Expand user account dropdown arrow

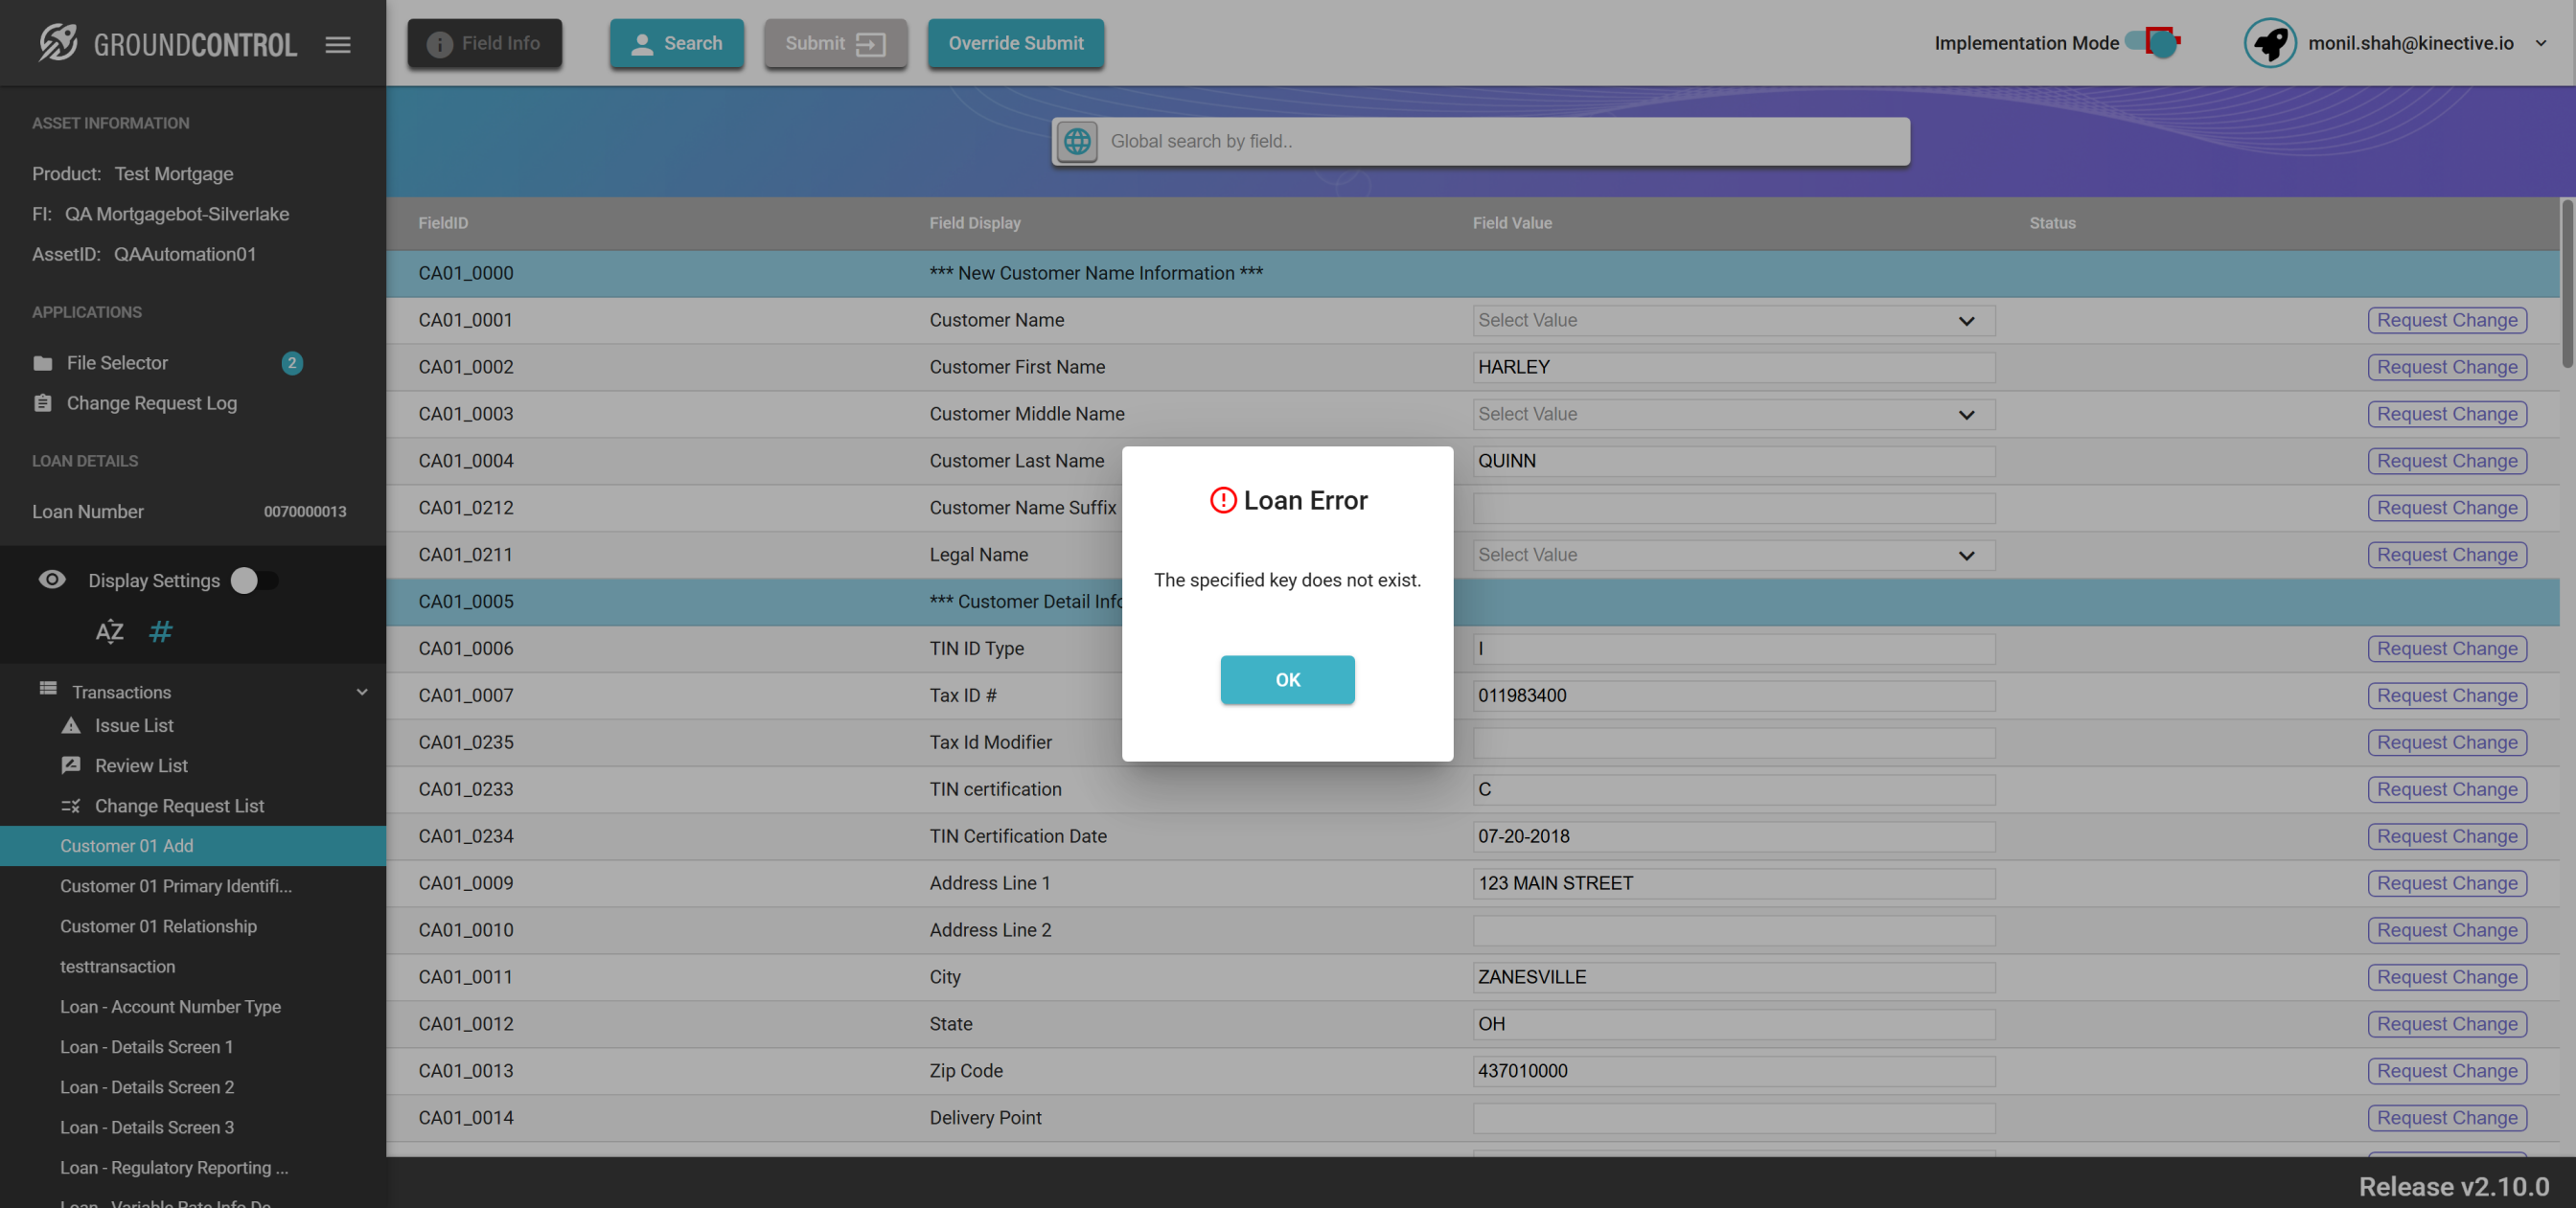pos(2541,43)
